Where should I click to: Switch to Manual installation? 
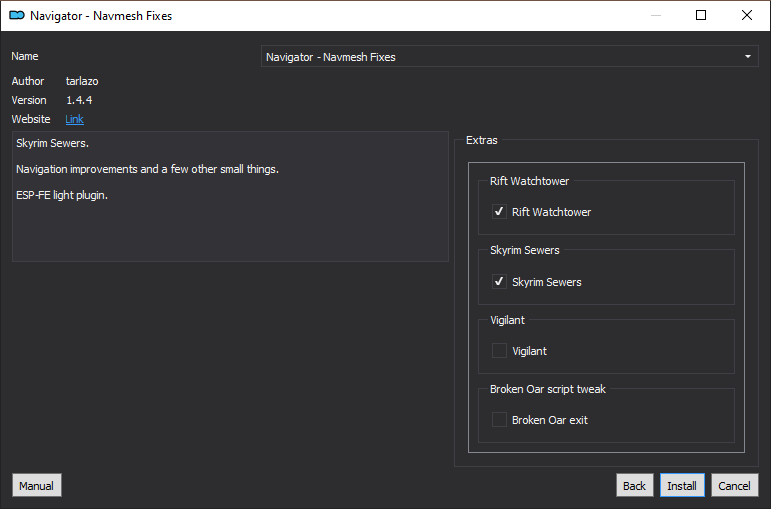tap(36, 485)
